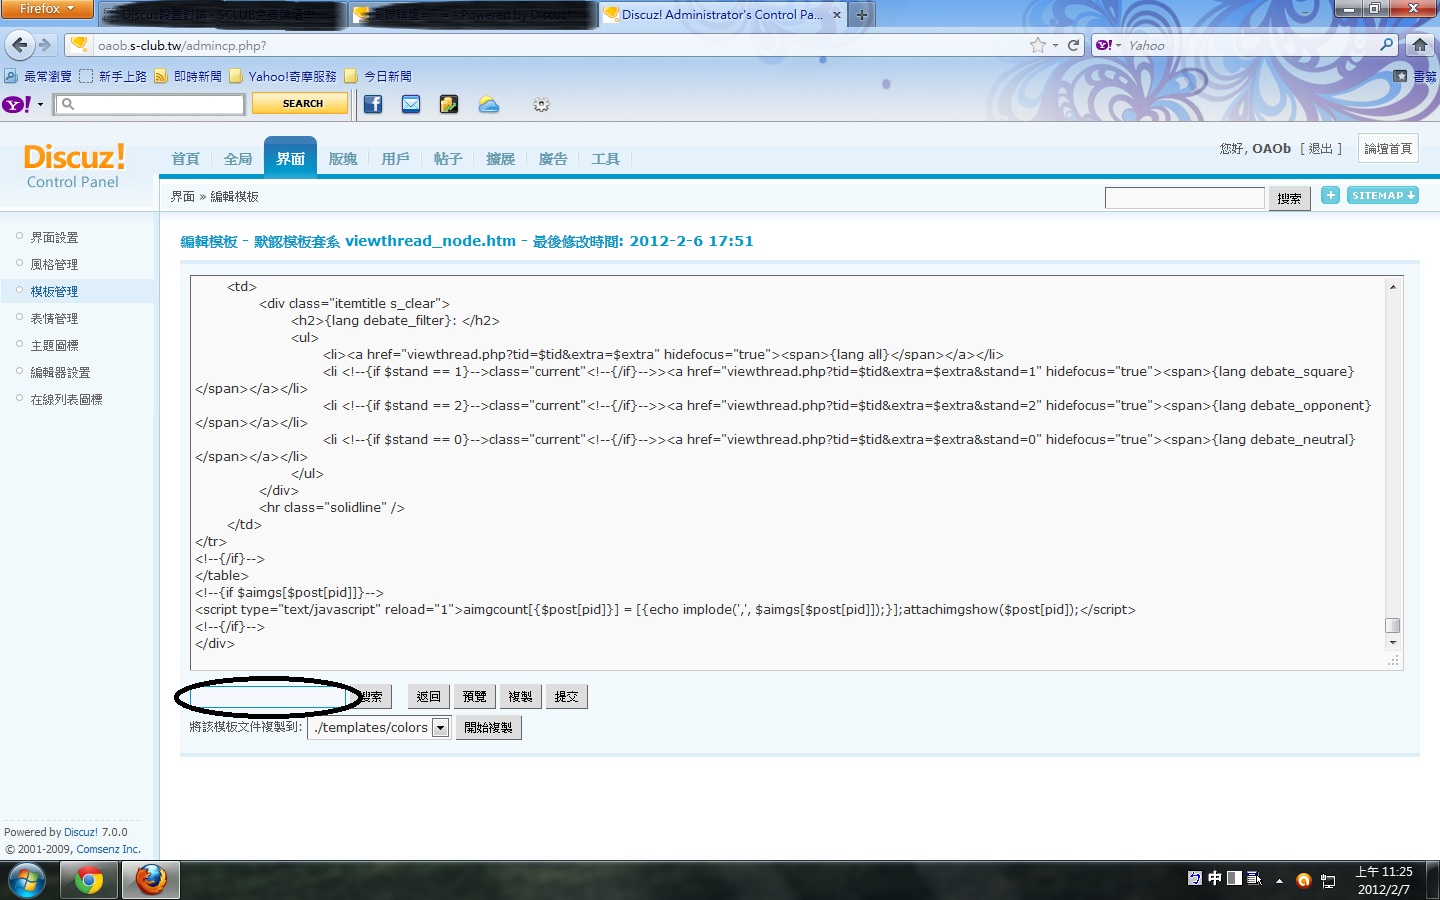
Task: Switch to the 用戶 navigation tab
Action: [395, 159]
